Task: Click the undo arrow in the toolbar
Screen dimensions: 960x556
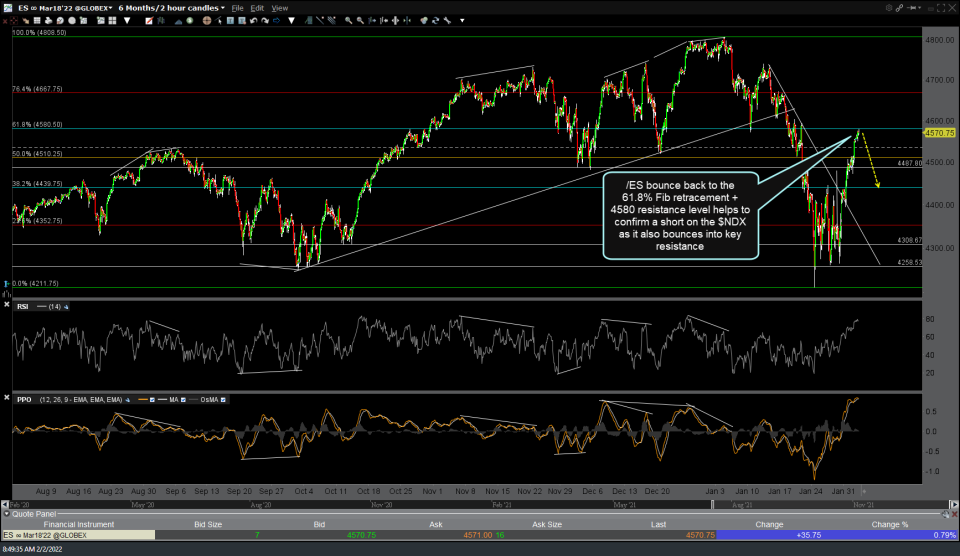Action: pos(253,20)
